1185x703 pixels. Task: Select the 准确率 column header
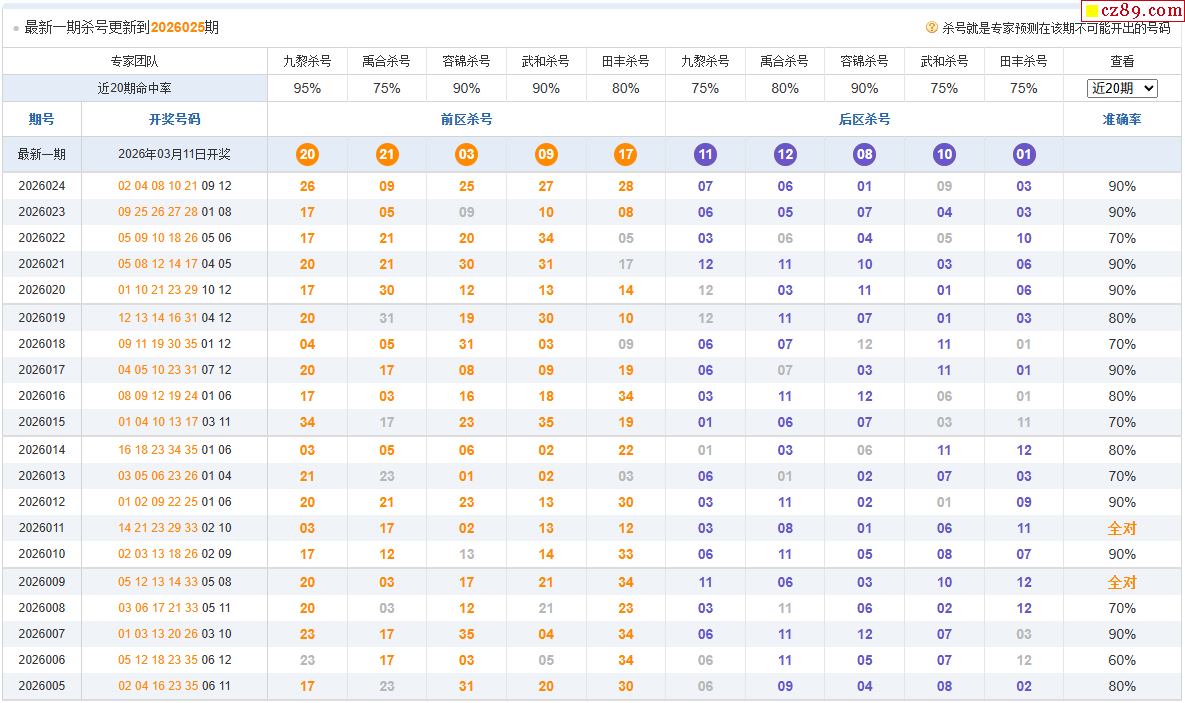[x=1122, y=119]
